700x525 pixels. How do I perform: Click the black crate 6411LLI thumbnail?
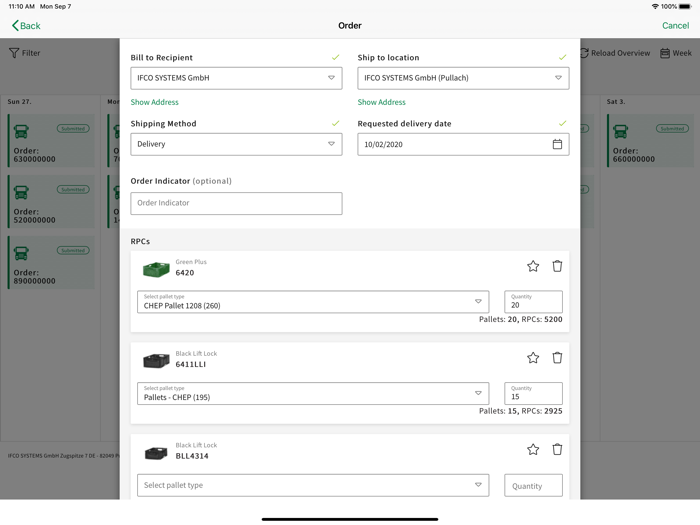point(156,361)
